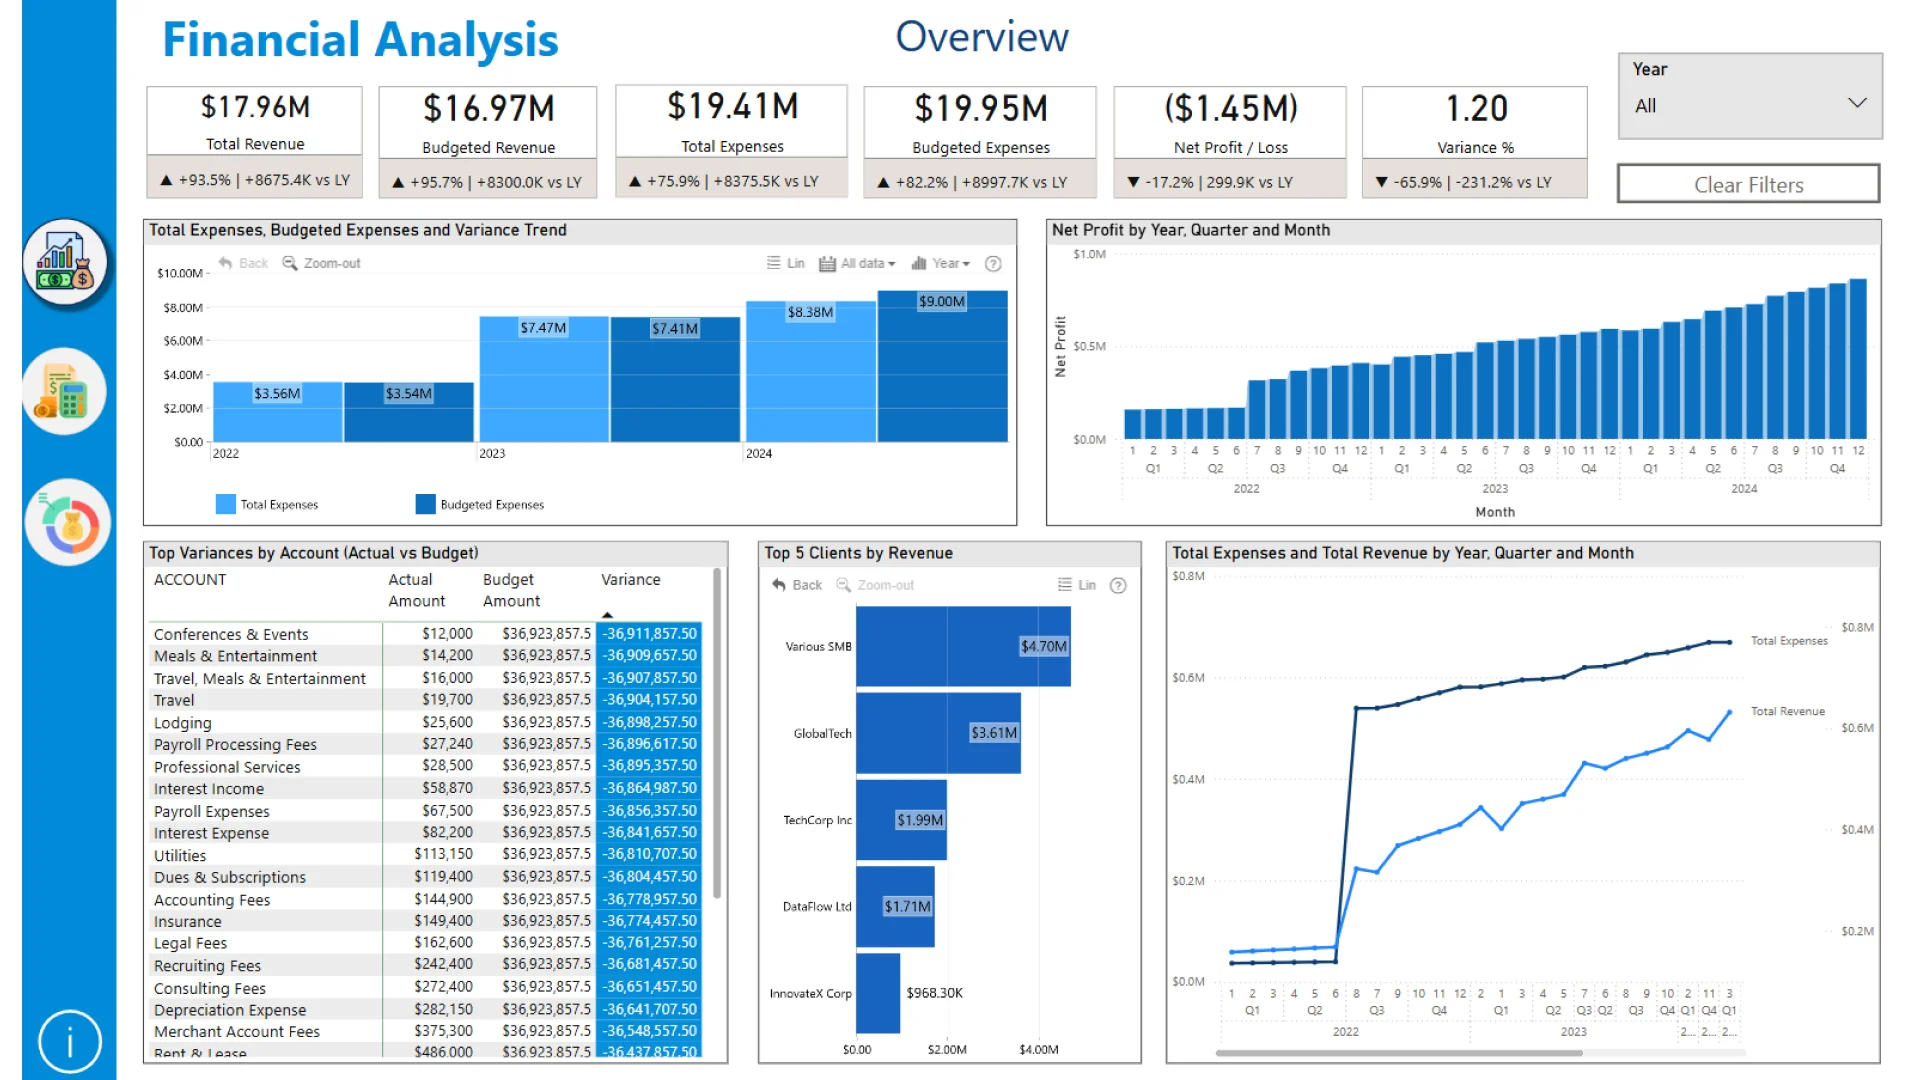This screenshot has height=1080, width=1920.
Task: Sort table by ACCOUNT column header
Action: 190,580
